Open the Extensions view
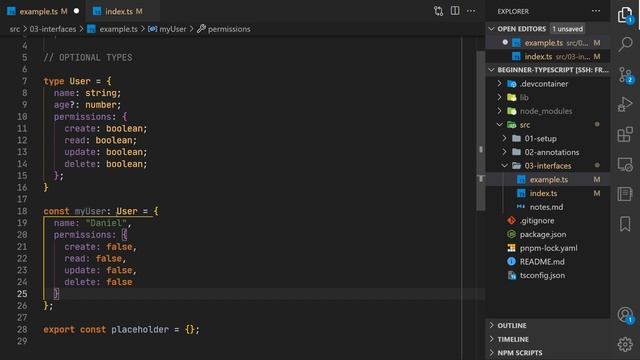Viewport: 640px width, 360px height. click(x=625, y=134)
